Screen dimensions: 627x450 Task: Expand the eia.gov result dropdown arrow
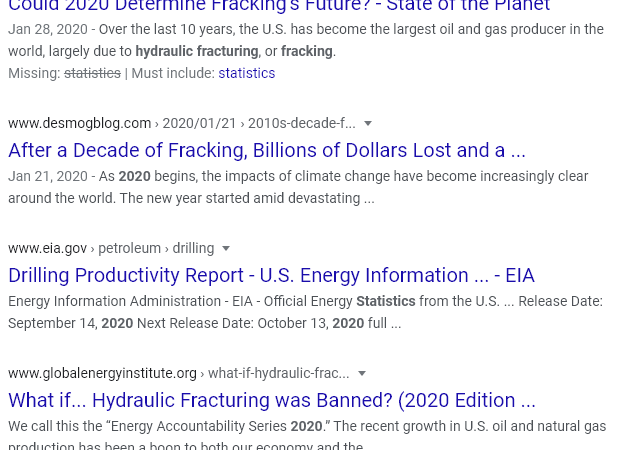click(226, 249)
